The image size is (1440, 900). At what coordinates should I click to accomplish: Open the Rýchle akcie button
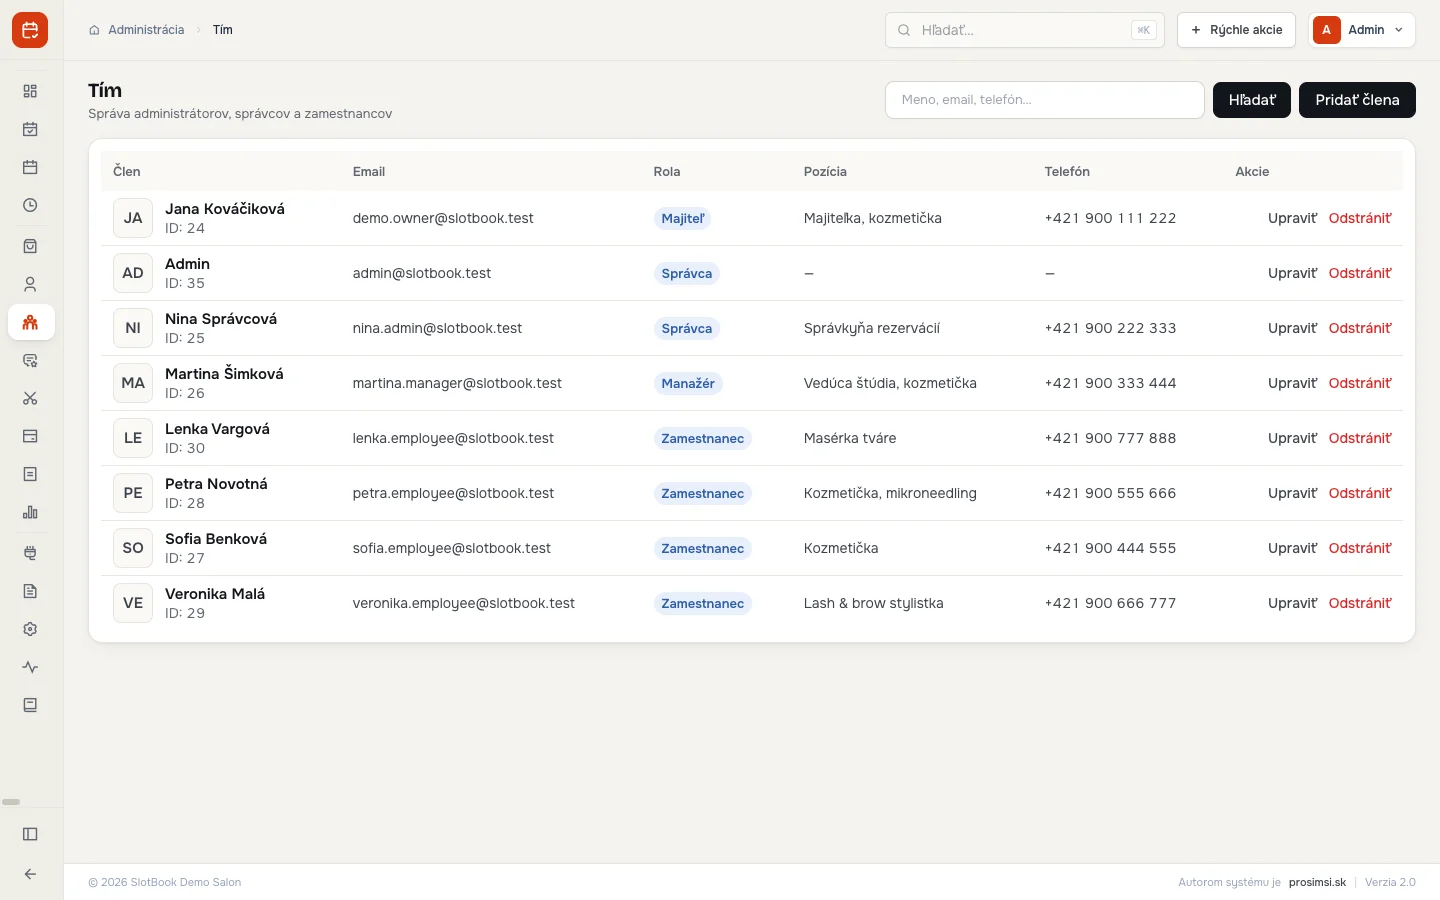tap(1236, 30)
